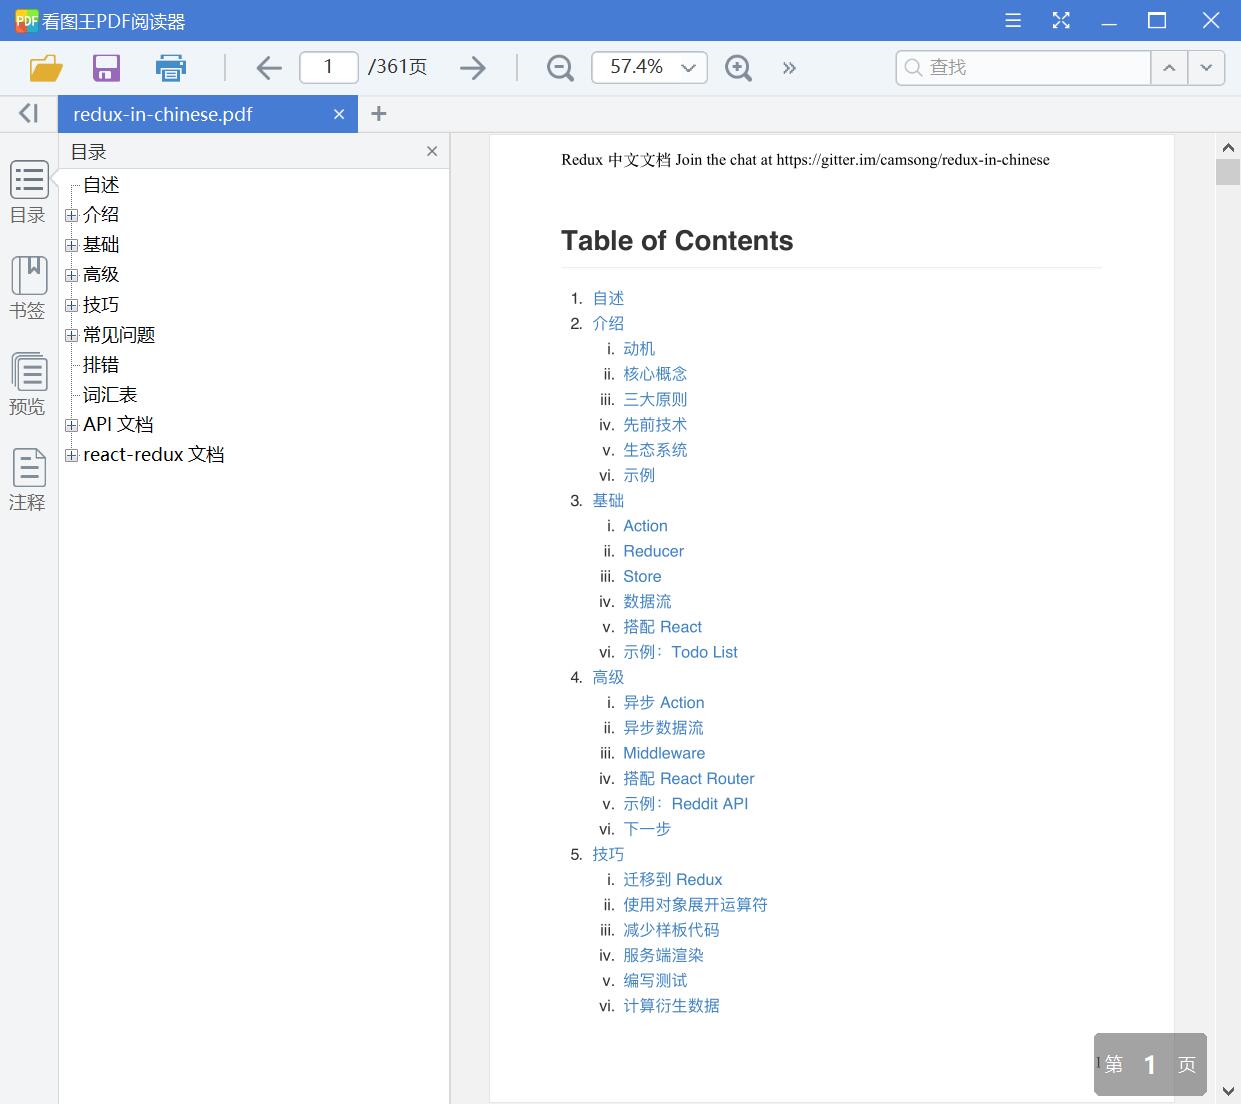Open the 搭配 React Router link

point(689,778)
